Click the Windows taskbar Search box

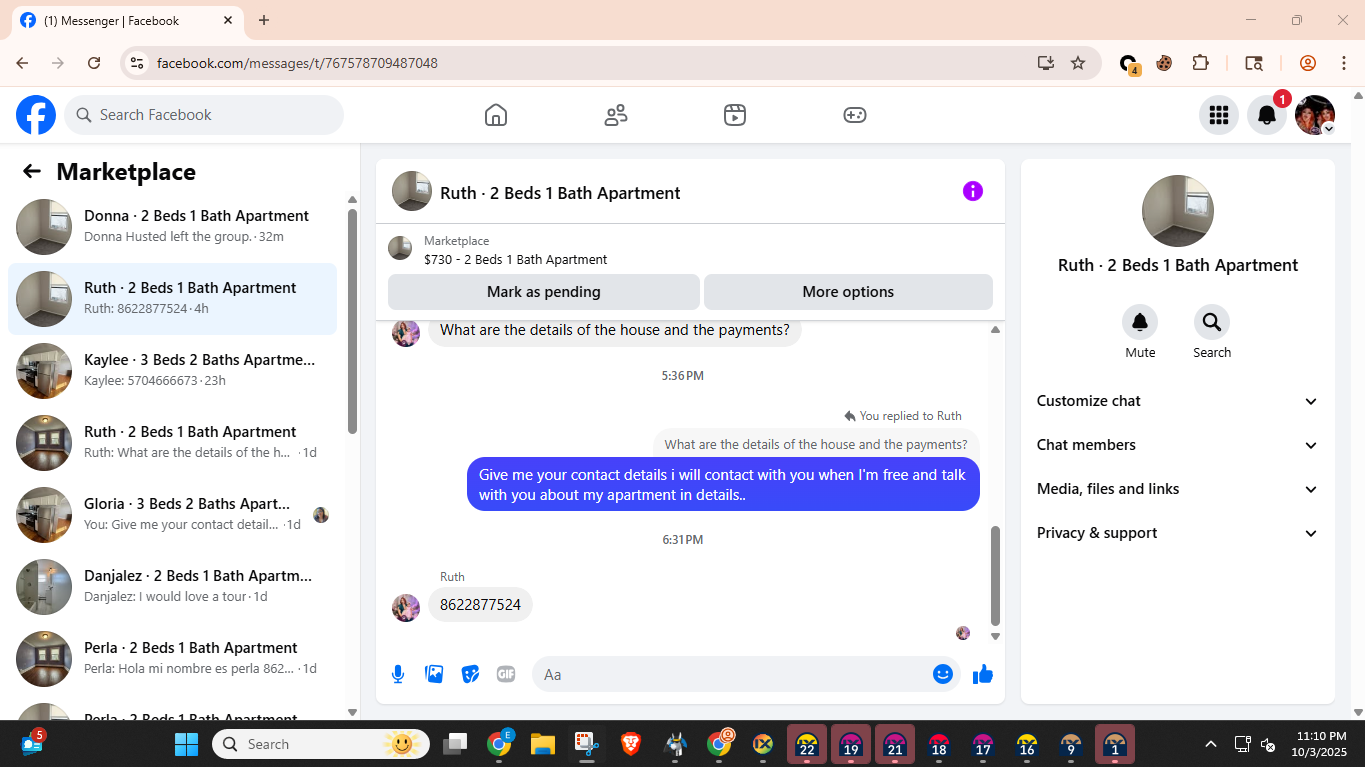coord(321,744)
